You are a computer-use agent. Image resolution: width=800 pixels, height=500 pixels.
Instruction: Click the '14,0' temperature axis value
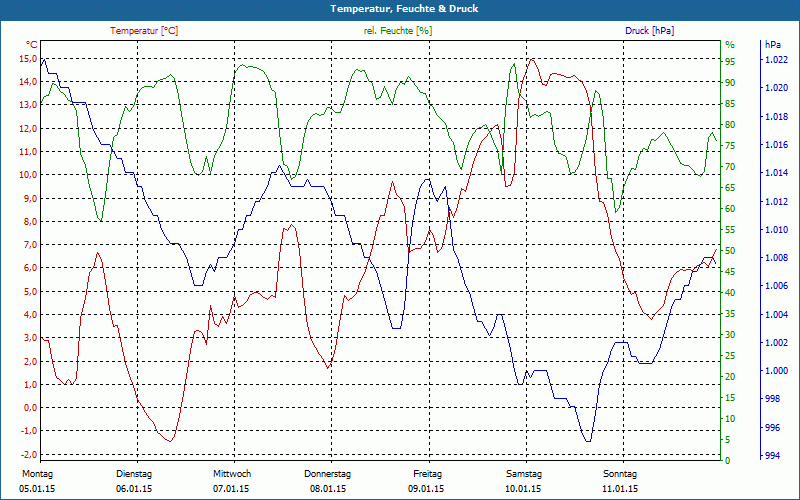tap(28, 82)
